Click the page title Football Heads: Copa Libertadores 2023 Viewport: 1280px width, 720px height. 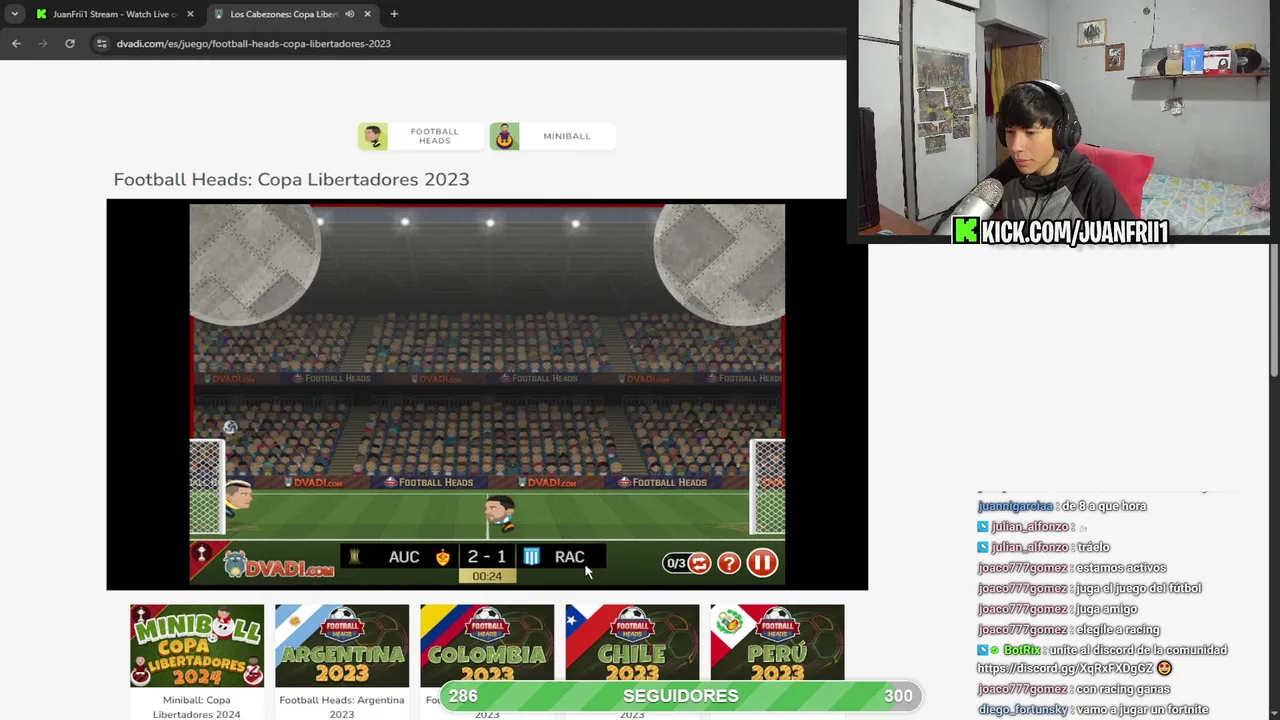(291, 179)
